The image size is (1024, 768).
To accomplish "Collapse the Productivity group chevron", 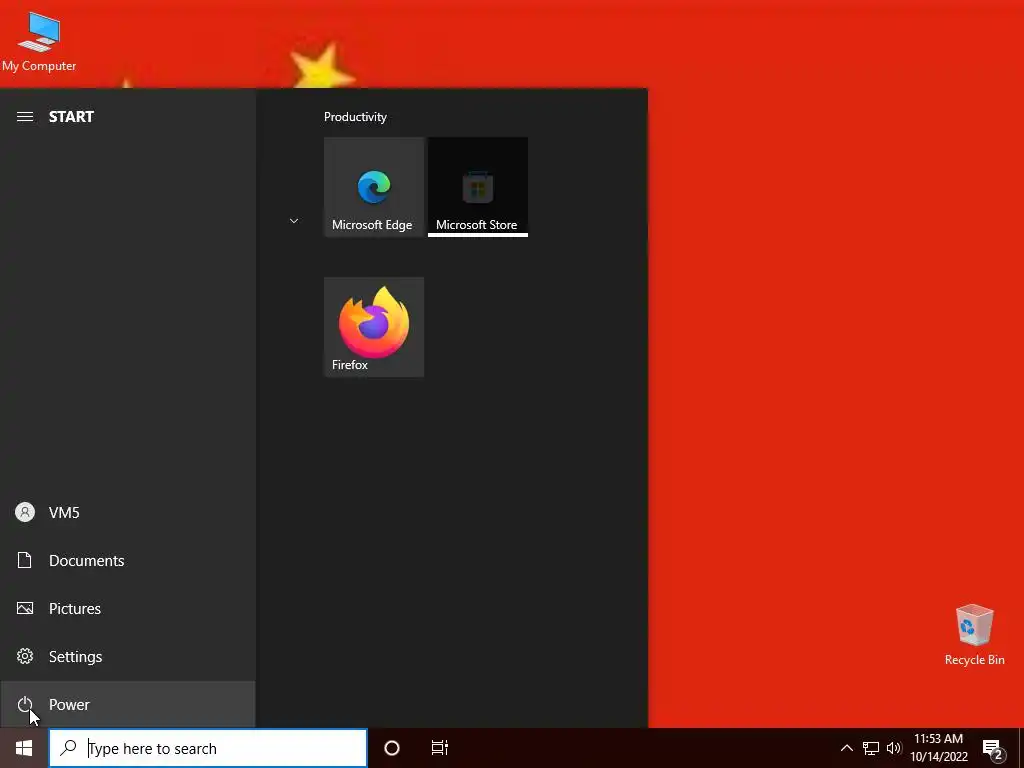I will point(294,221).
